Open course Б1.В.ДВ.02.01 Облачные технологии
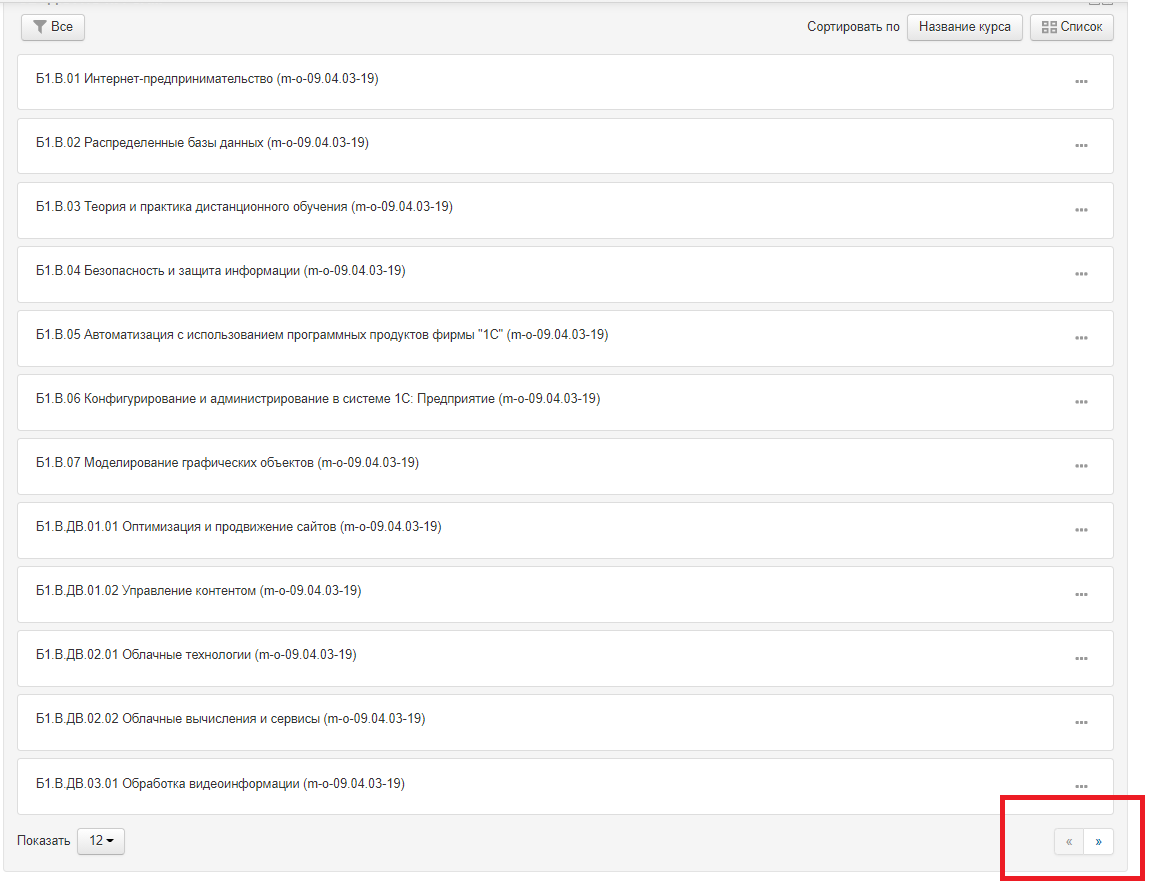The width and height of the screenshot is (1152, 885). pos(196,654)
